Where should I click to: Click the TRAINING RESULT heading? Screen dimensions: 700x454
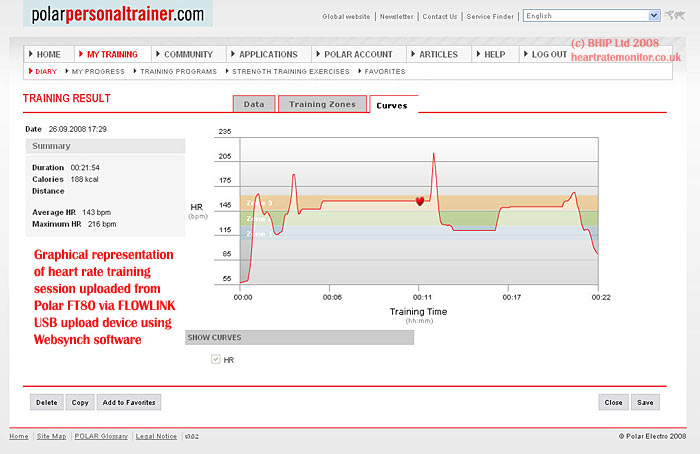67,98
